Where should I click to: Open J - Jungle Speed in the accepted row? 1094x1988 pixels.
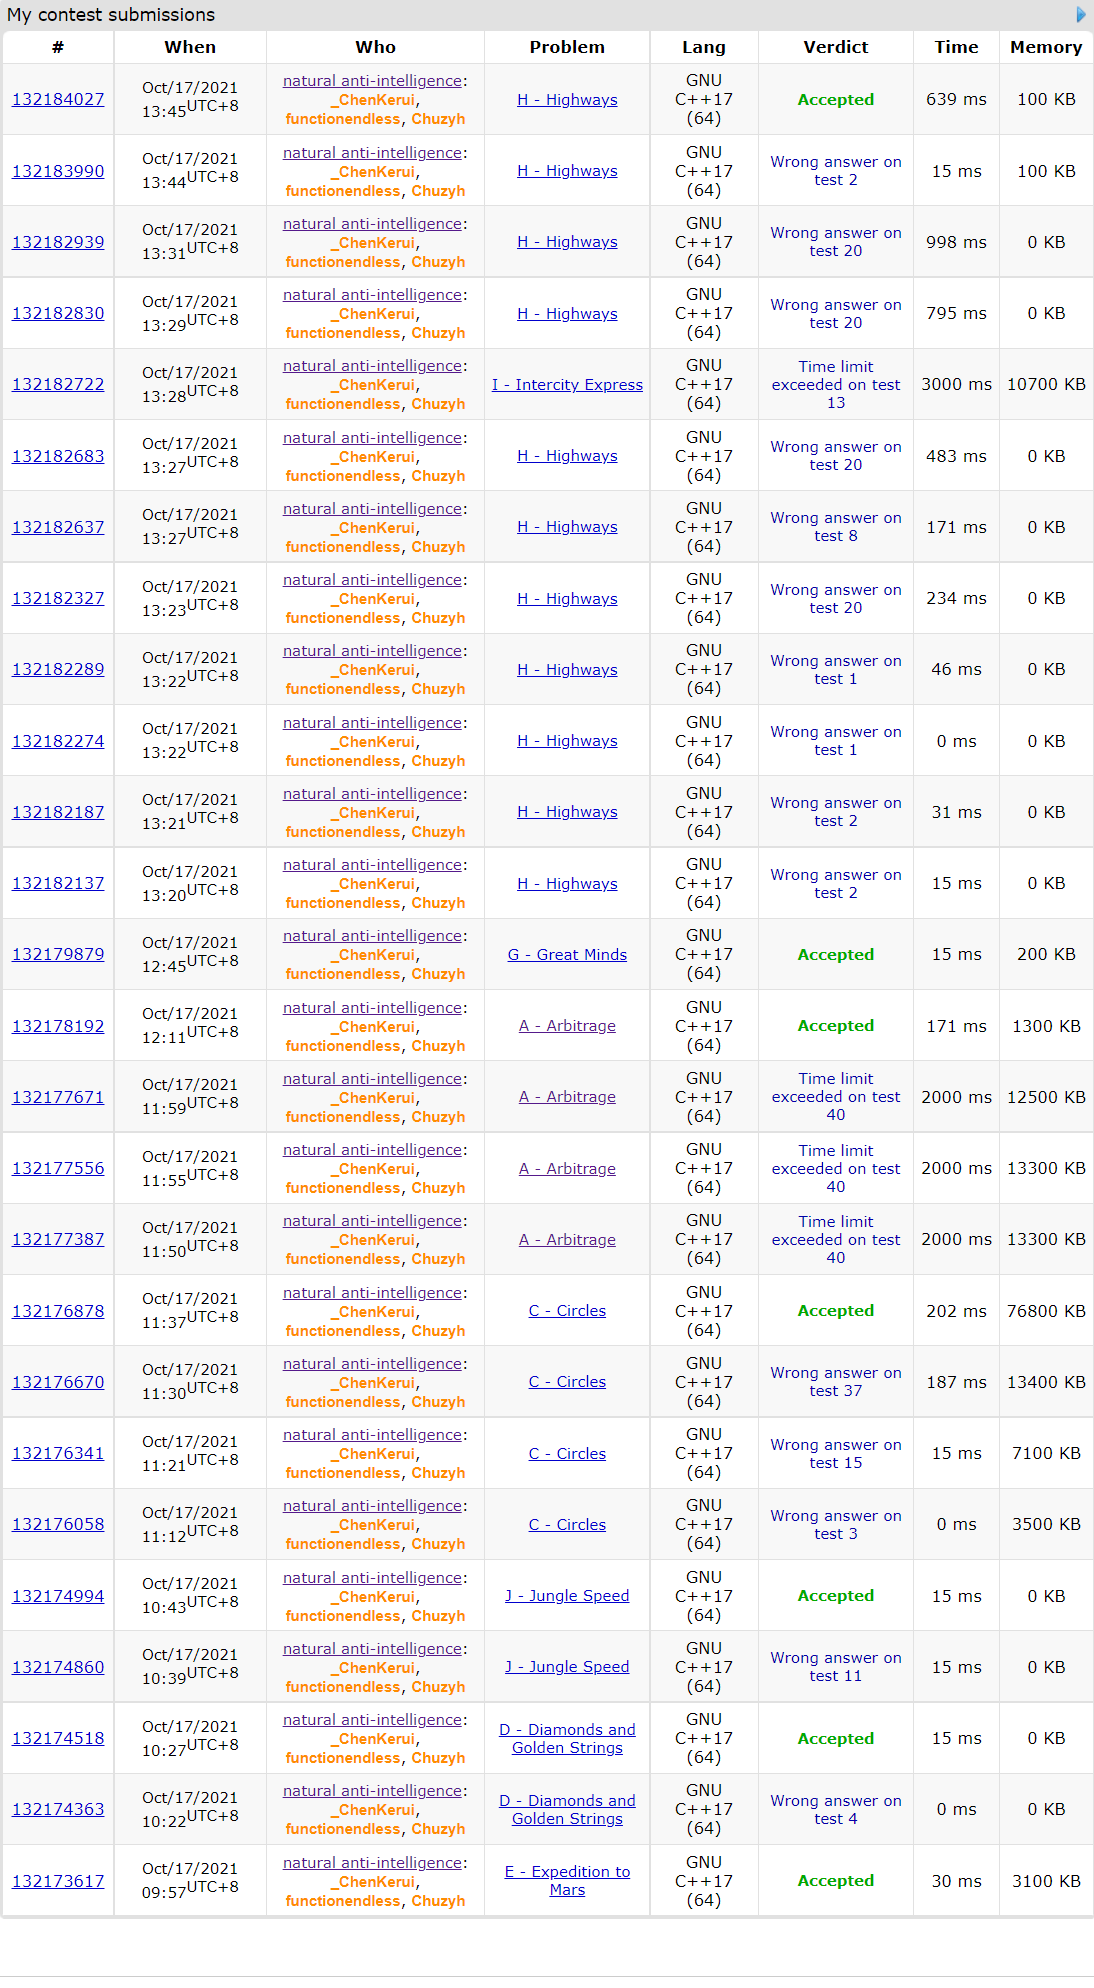[x=567, y=1596]
